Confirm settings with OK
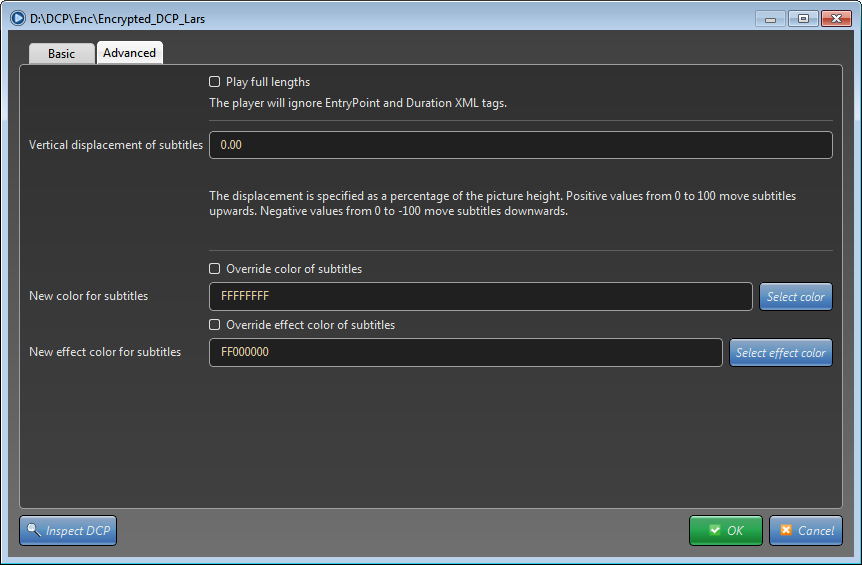Image resolution: width=862 pixels, height=565 pixels. click(x=726, y=530)
